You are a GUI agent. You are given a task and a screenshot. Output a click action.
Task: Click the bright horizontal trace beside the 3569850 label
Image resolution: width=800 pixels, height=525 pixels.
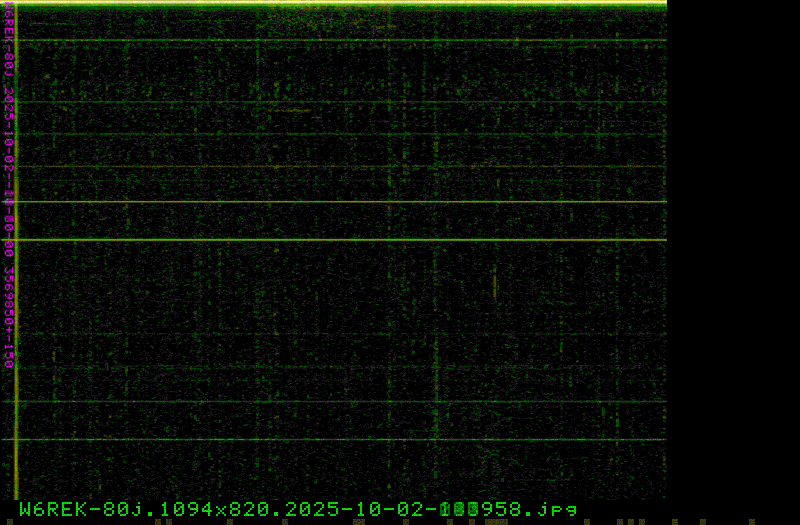340,240
